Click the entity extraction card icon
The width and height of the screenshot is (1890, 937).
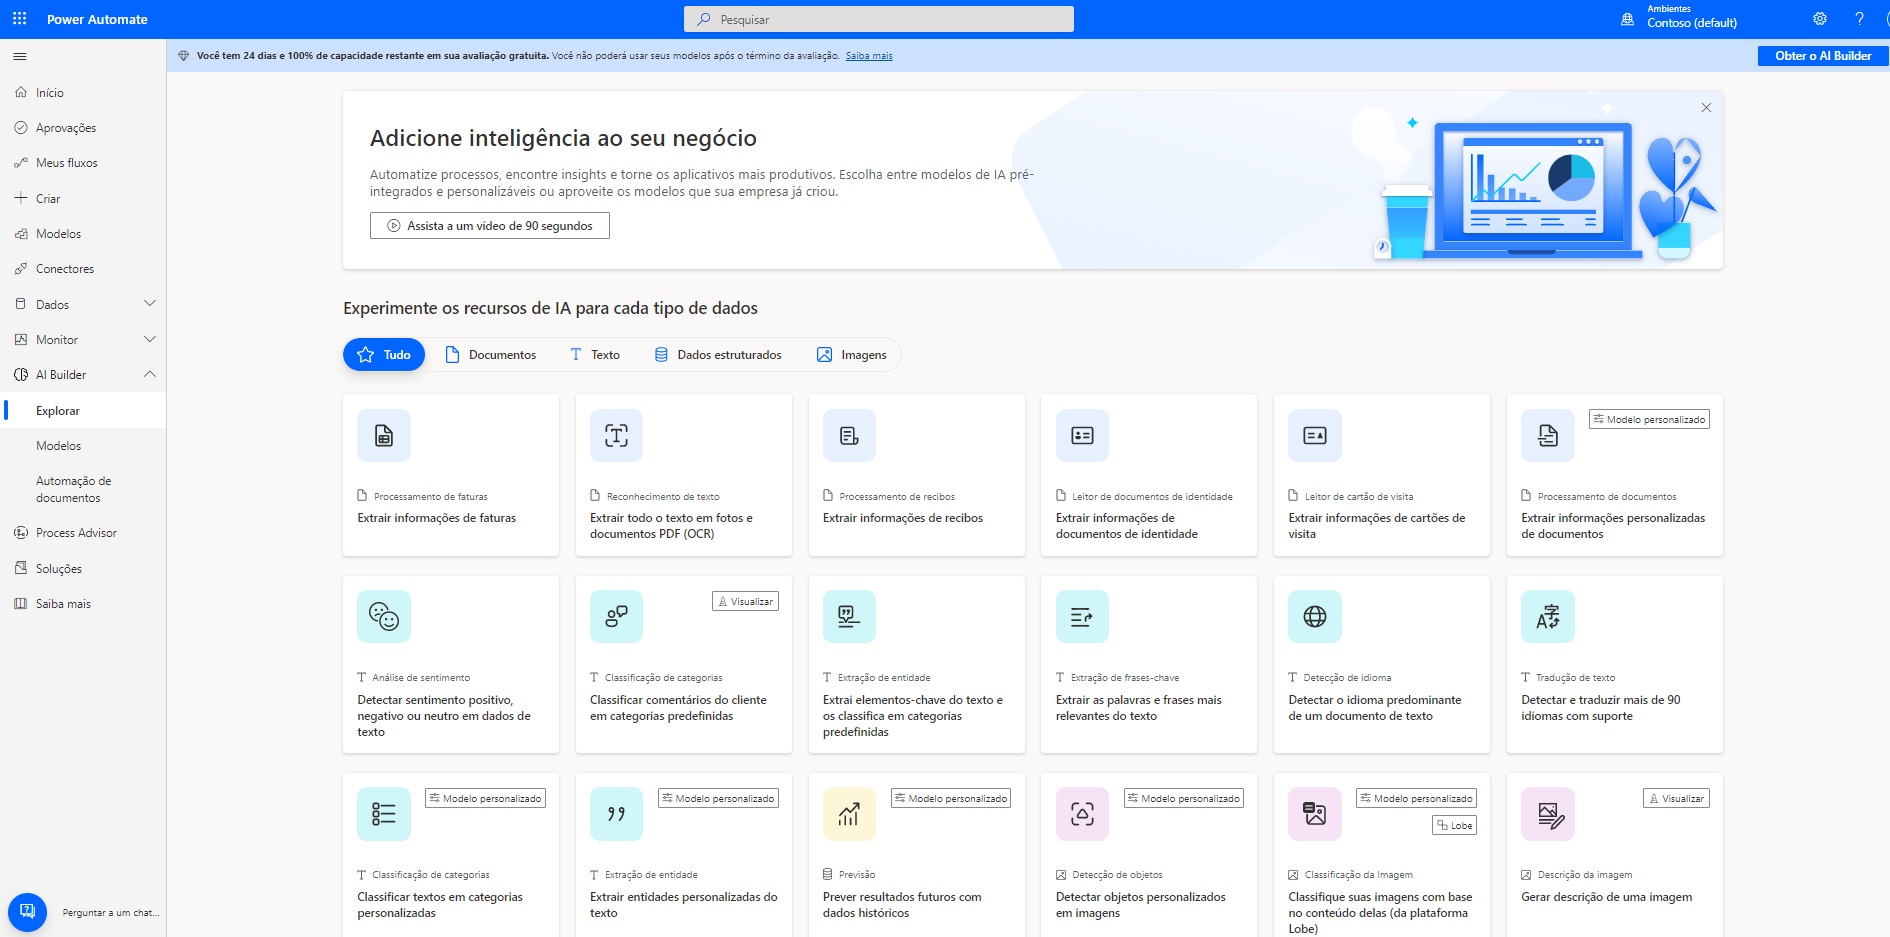[x=849, y=616]
